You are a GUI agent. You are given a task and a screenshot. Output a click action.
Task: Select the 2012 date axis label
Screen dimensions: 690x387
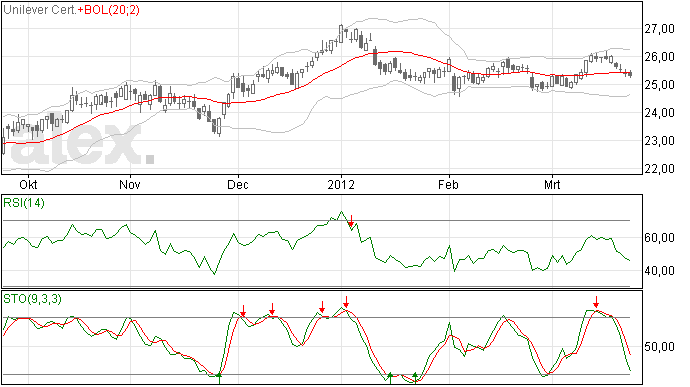click(x=341, y=184)
